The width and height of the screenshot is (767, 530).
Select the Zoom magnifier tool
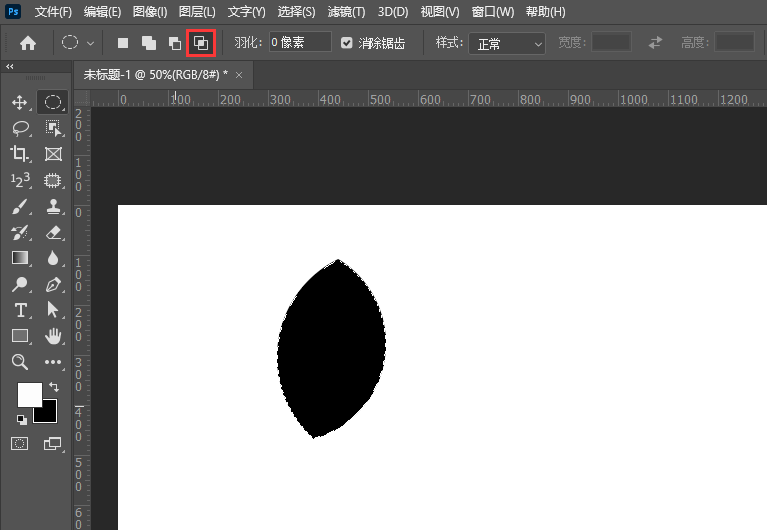pos(19,362)
